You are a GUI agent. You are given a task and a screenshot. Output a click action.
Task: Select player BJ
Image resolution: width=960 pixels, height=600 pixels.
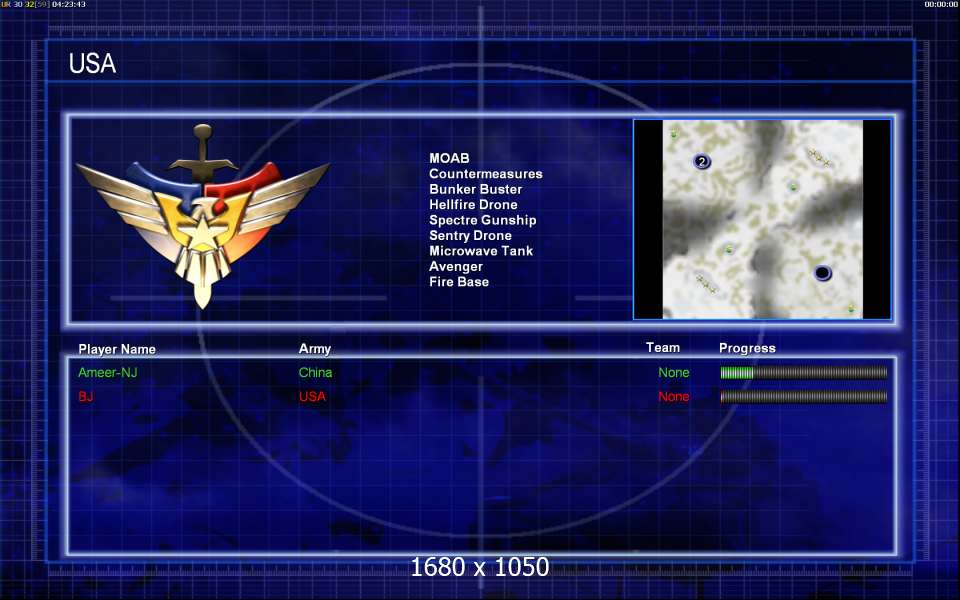(x=86, y=396)
